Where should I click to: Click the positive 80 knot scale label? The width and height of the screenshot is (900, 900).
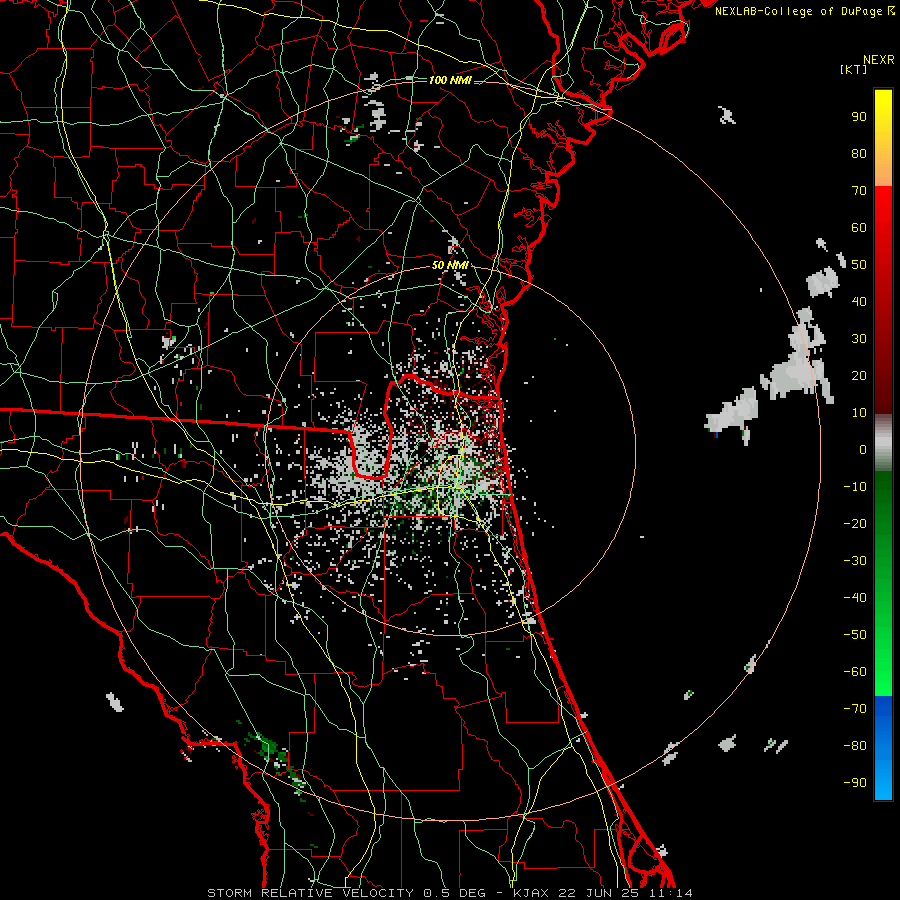click(859, 154)
